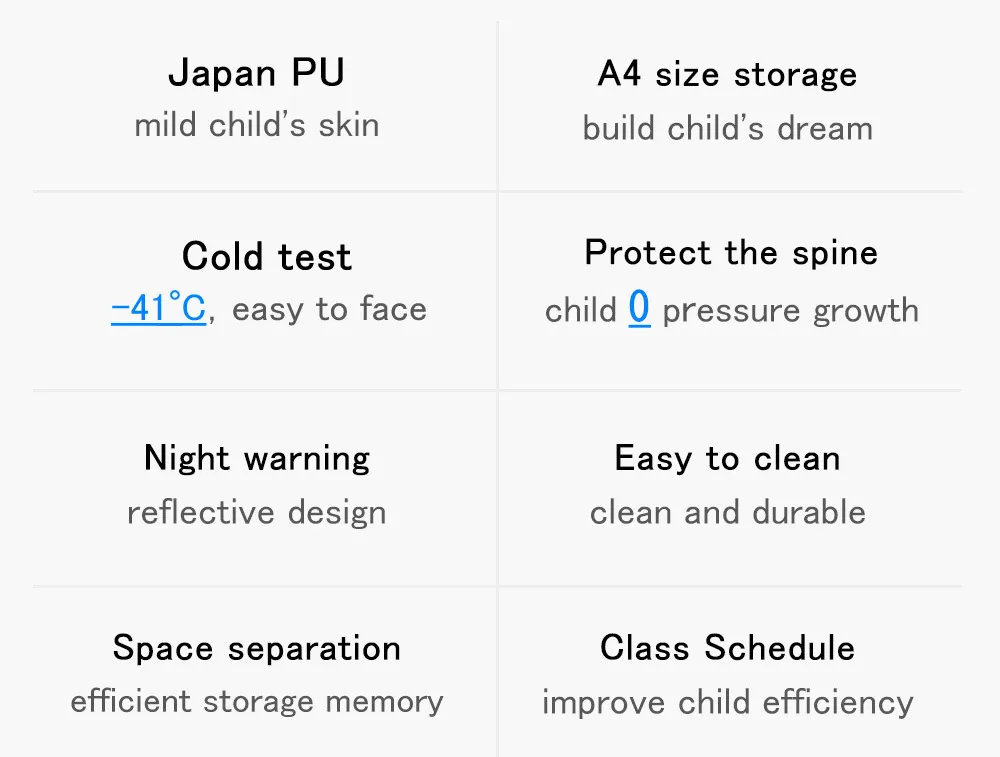
Task: Click the Class Schedule heading
Action: click(x=728, y=648)
